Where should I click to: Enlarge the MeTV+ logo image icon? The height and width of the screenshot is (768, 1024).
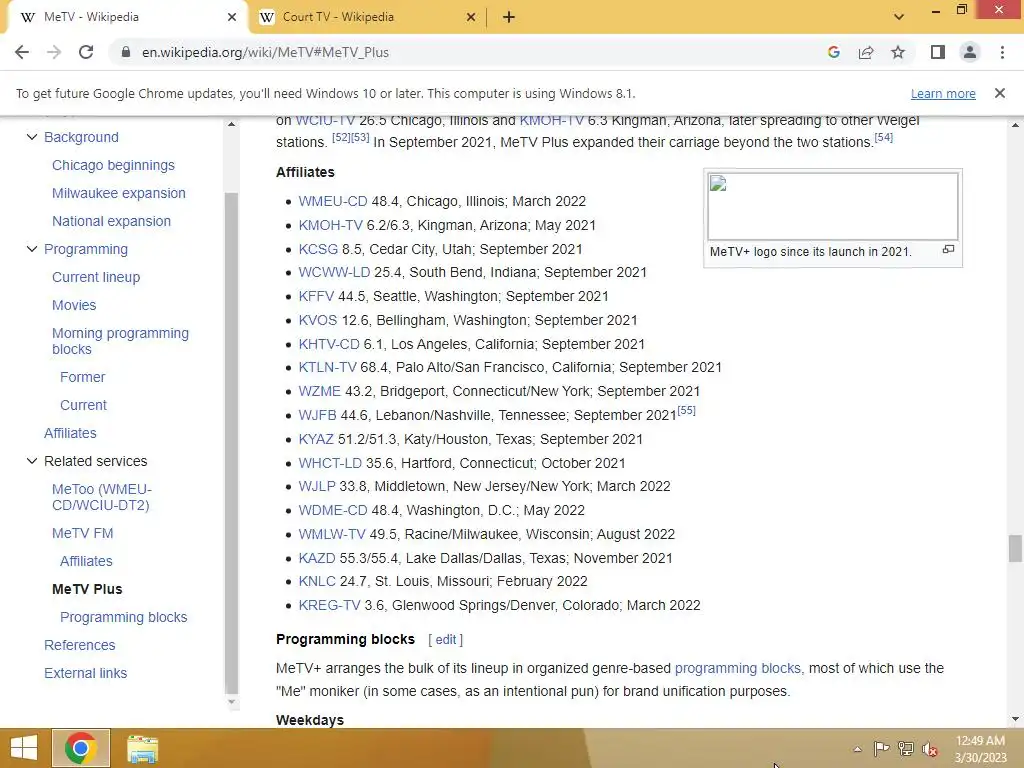point(948,249)
